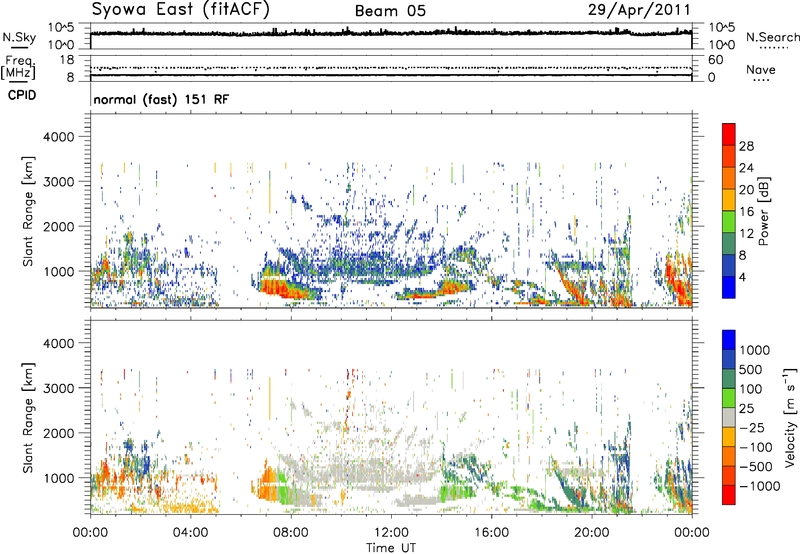Click the '04:00' time axis label

click(190, 532)
